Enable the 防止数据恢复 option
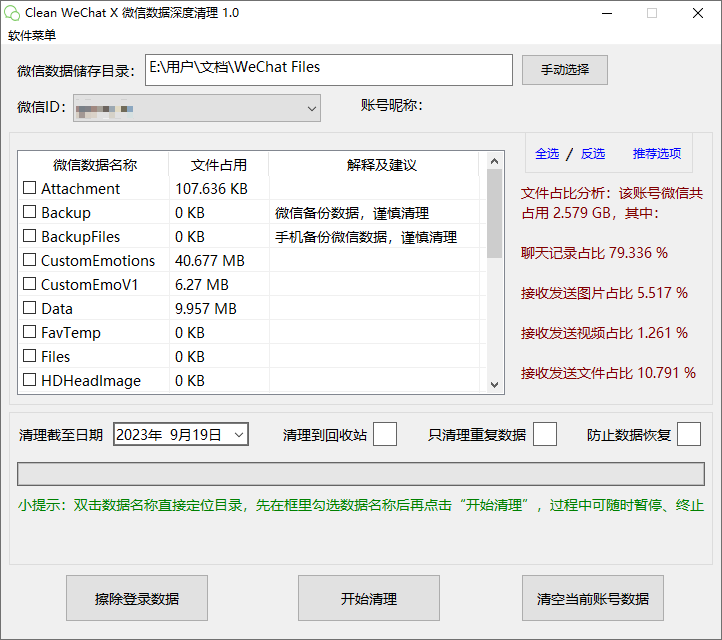The height and width of the screenshot is (640, 722). (x=689, y=434)
